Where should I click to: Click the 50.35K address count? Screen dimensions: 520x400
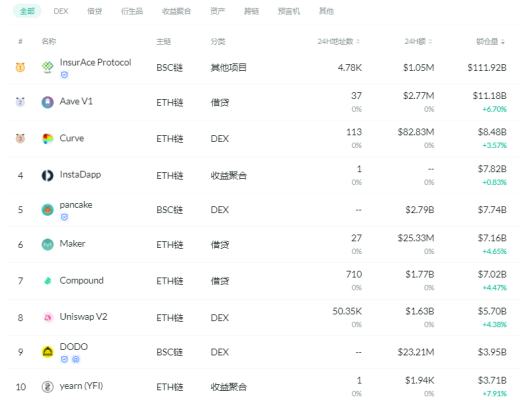347,311
